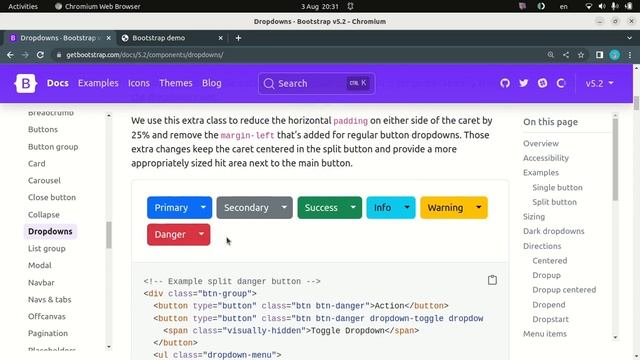Click the green Success button
Image resolution: width=640 pixels, height=360 pixels.
[321, 207]
